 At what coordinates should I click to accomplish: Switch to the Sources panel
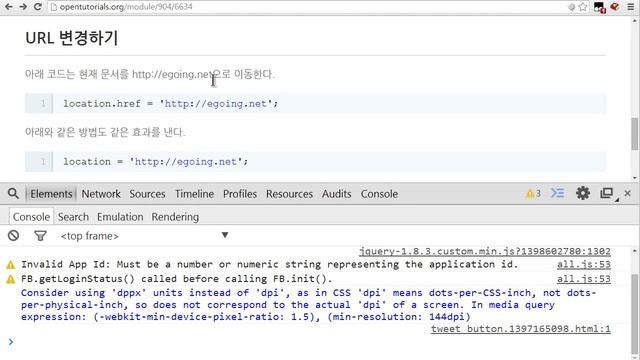pyautogui.click(x=147, y=194)
